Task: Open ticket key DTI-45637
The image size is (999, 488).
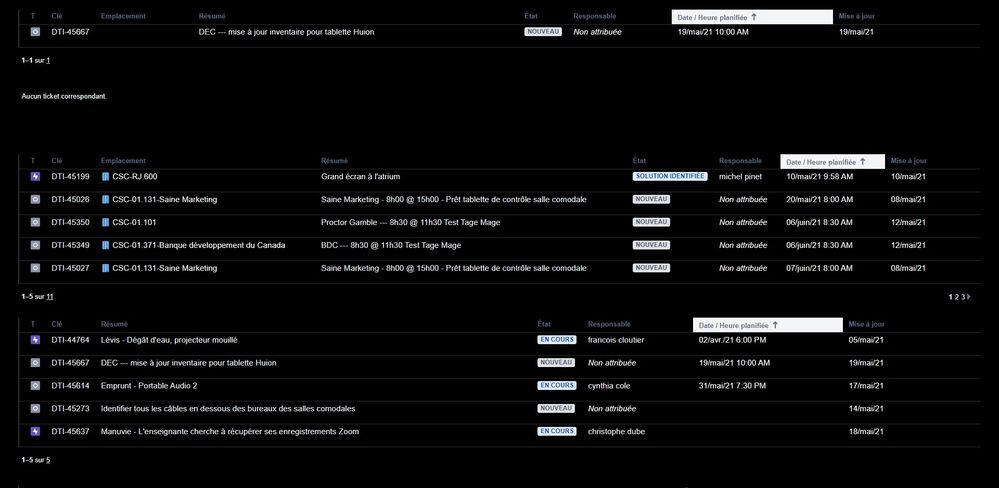Action: coord(70,432)
